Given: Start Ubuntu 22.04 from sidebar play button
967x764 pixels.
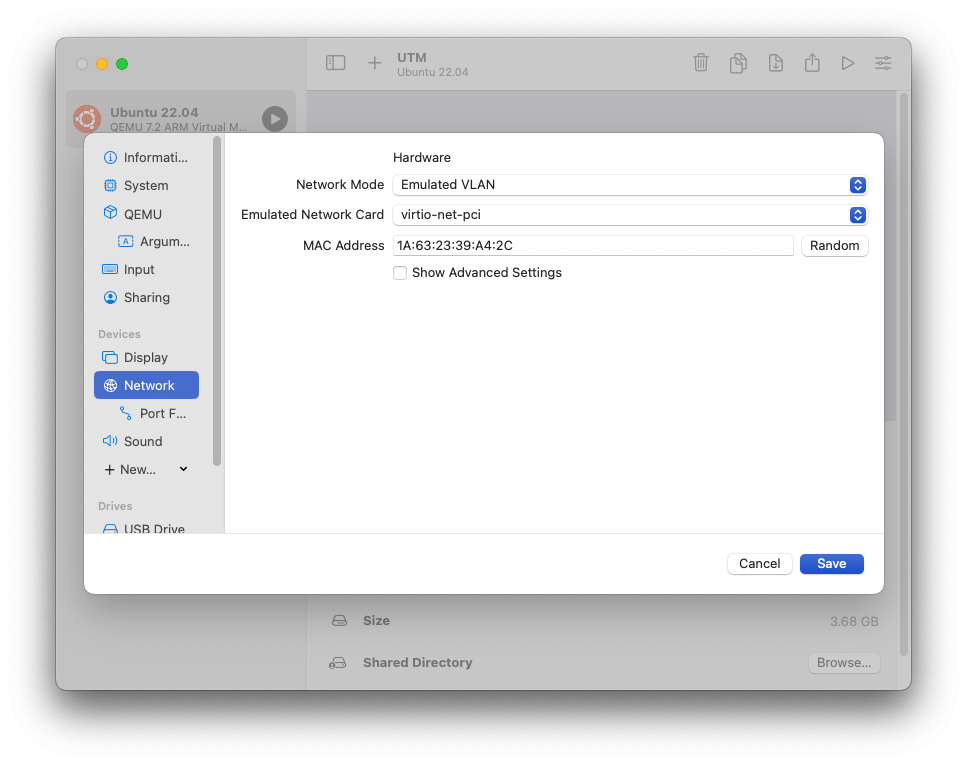Looking at the screenshot, I should click(274, 119).
